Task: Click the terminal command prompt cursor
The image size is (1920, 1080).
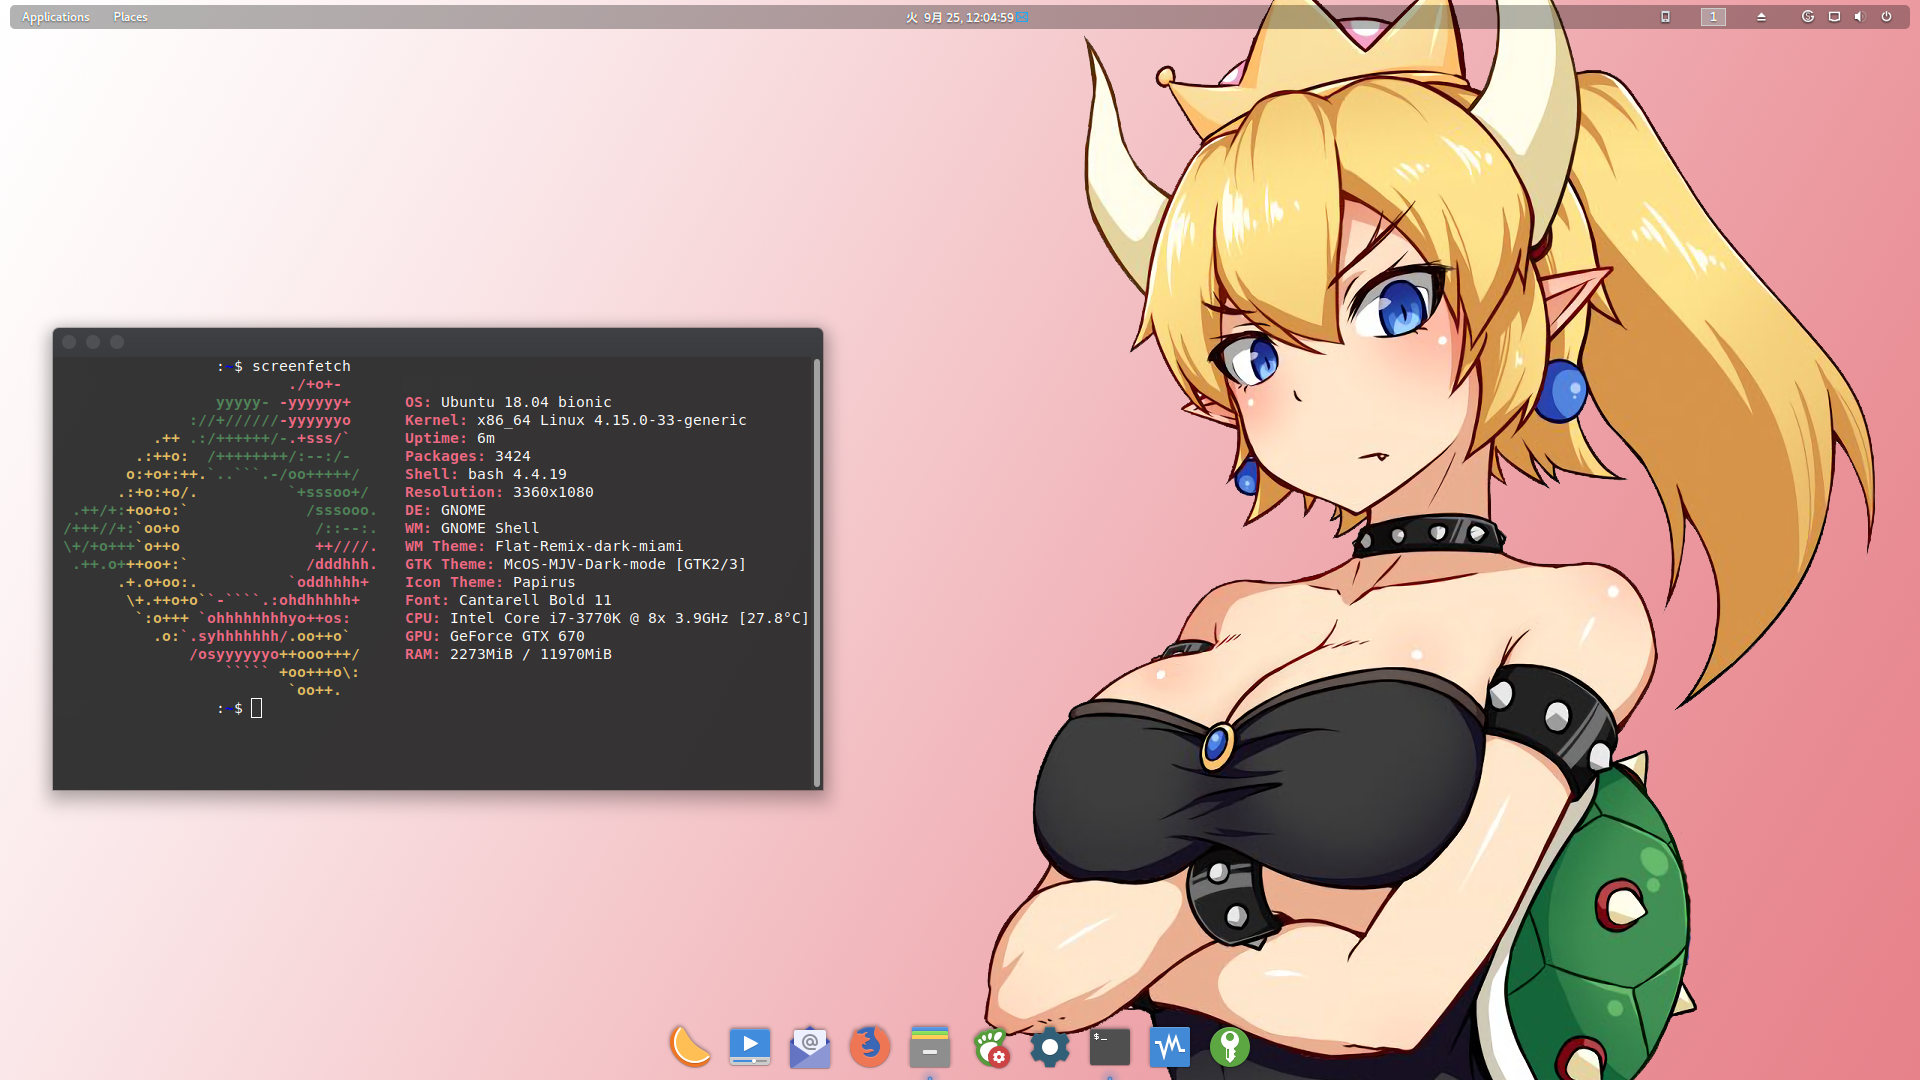Action: click(257, 708)
